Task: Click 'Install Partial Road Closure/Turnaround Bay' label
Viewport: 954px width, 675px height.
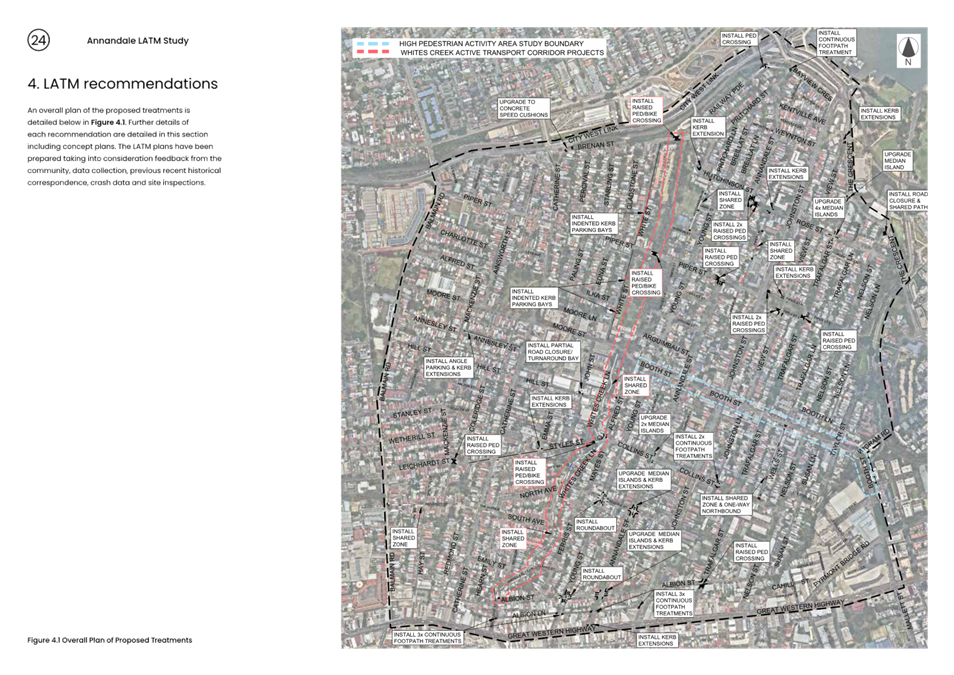Action: (553, 352)
